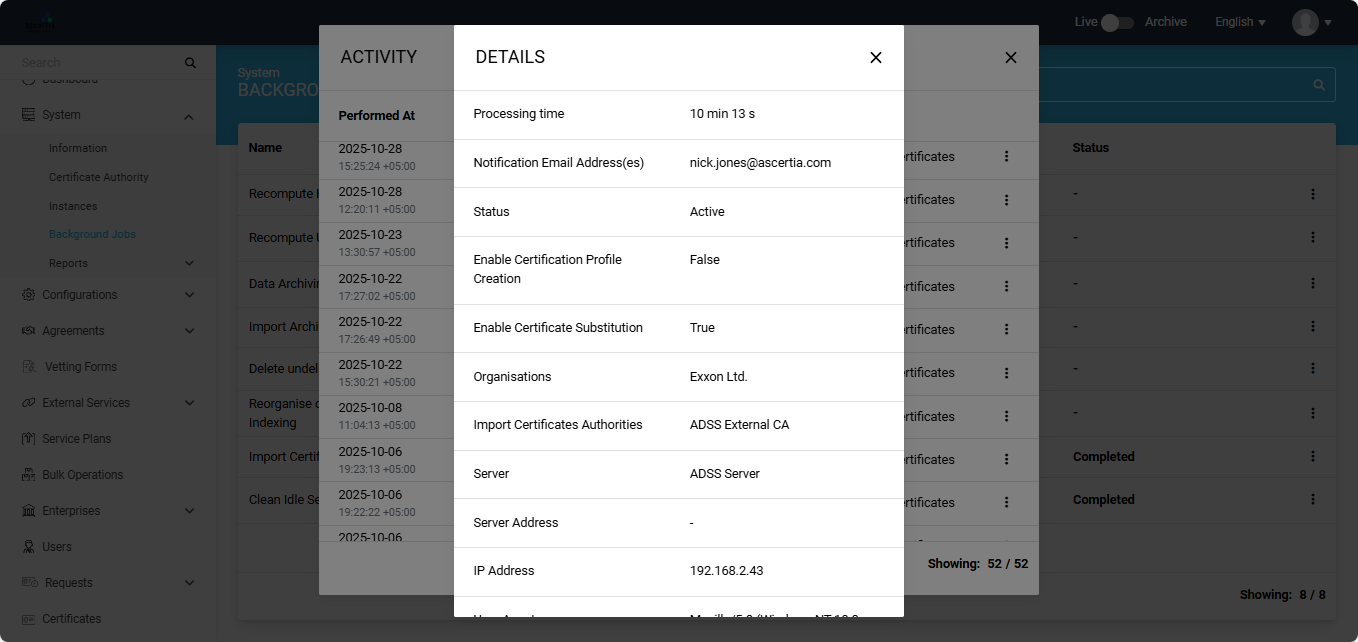Click the top-right search magnifier icon
Viewport: 1358px width, 642px height.
point(1319,85)
